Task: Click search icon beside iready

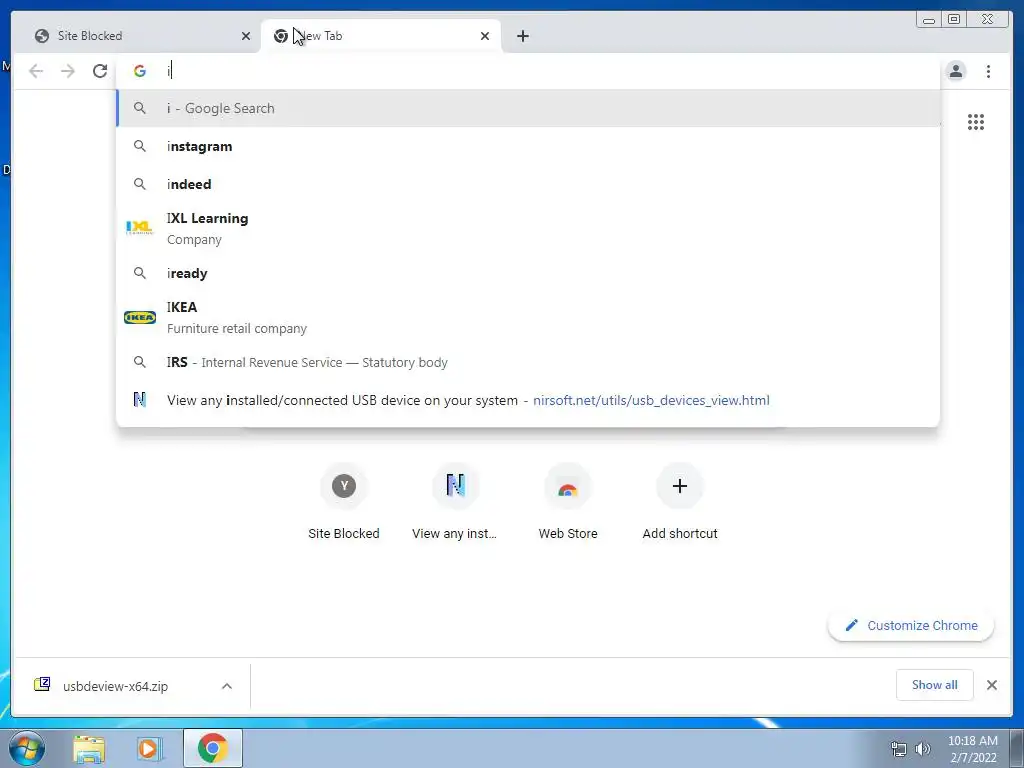Action: pos(140,272)
